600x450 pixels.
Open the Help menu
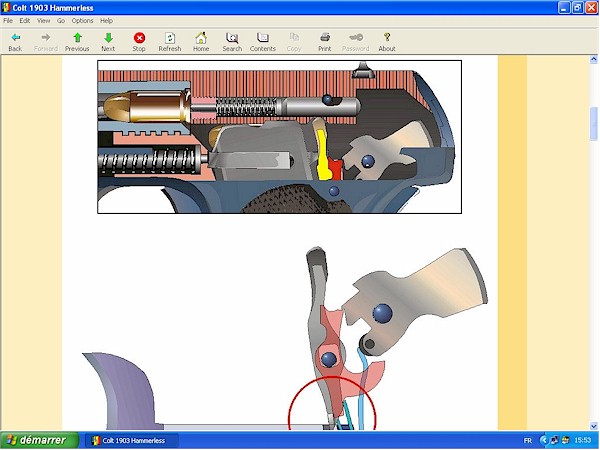point(106,21)
